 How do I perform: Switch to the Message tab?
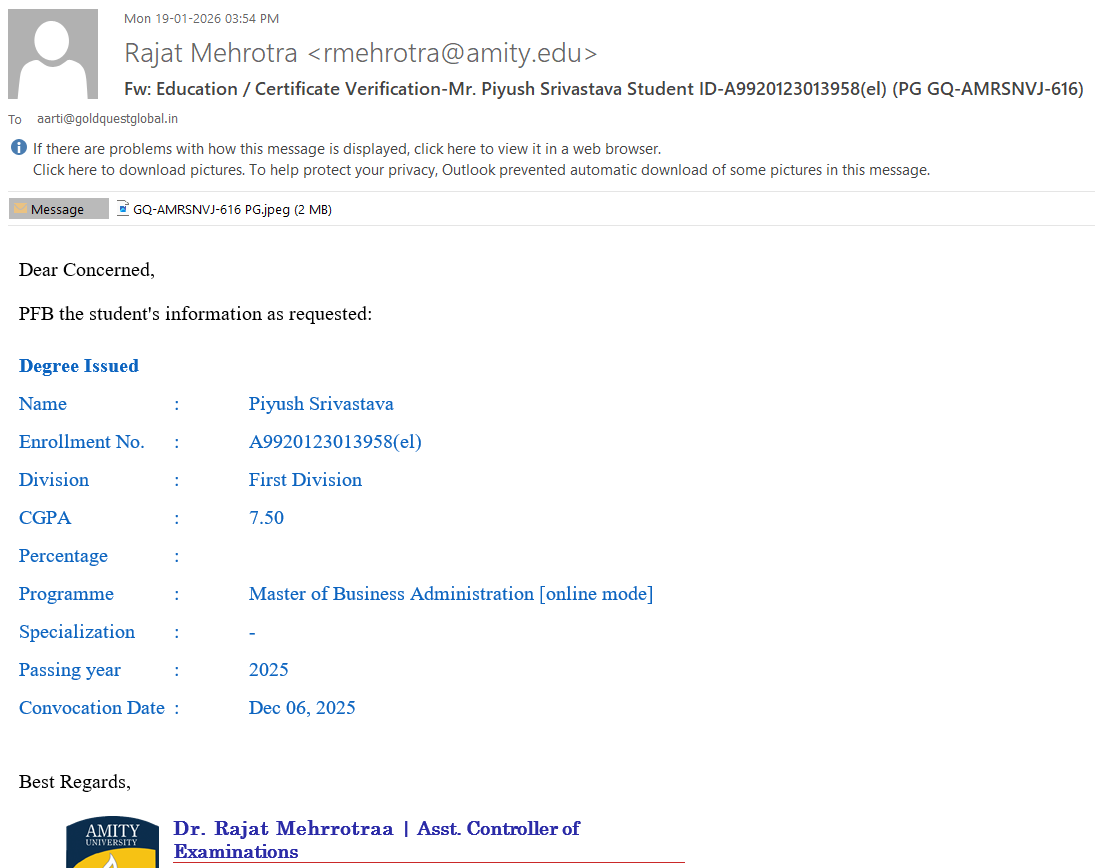(58, 209)
